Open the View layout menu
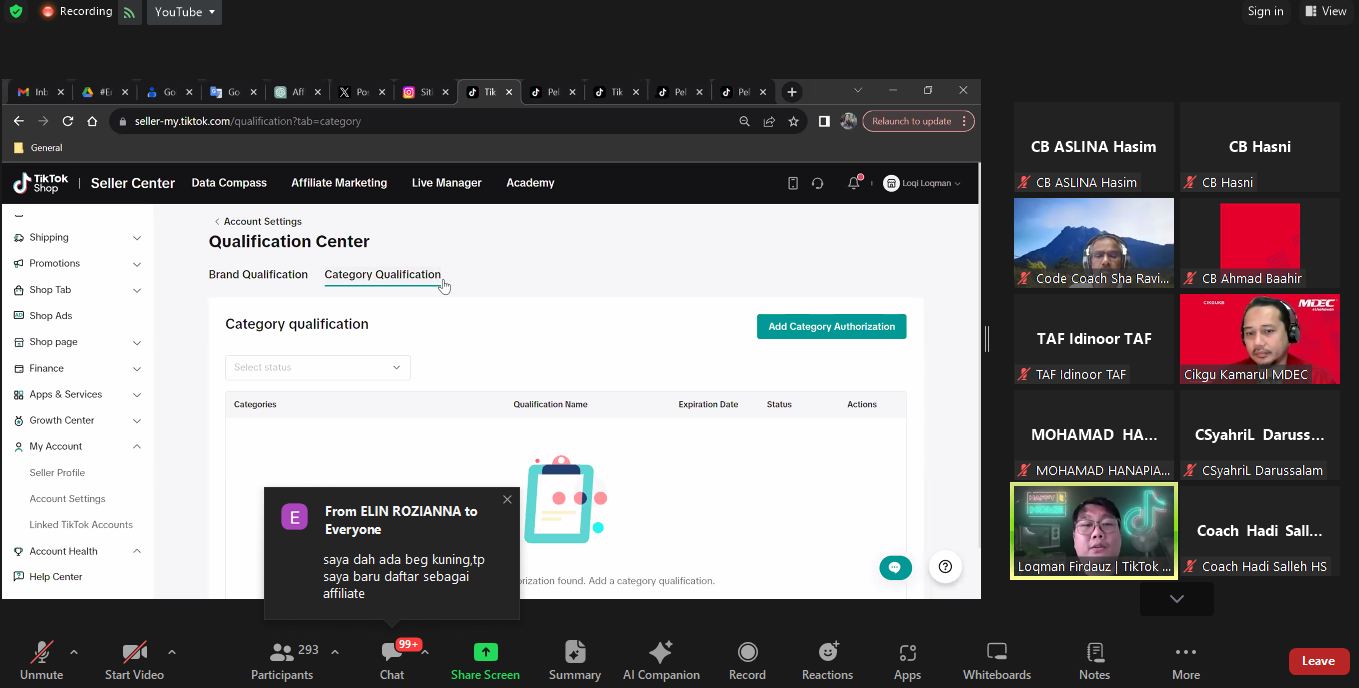Viewport: 1359px width, 688px height. pyautogui.click(x=1326, y=11)
